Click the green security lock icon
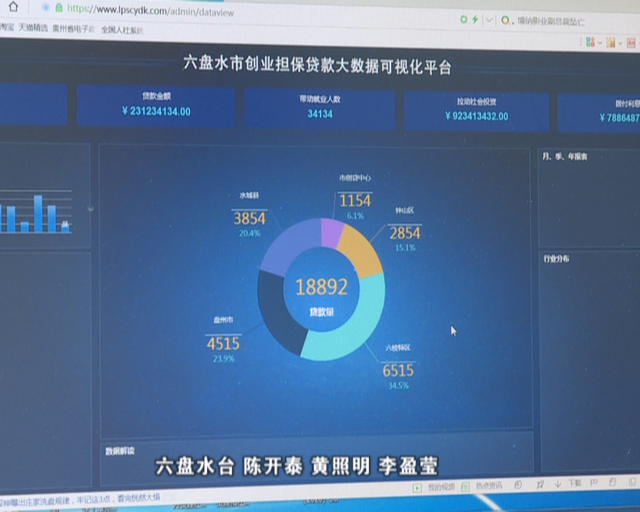The height and width of the screenshot is (512, 640). pyautogui.click(x=59, y=8)
